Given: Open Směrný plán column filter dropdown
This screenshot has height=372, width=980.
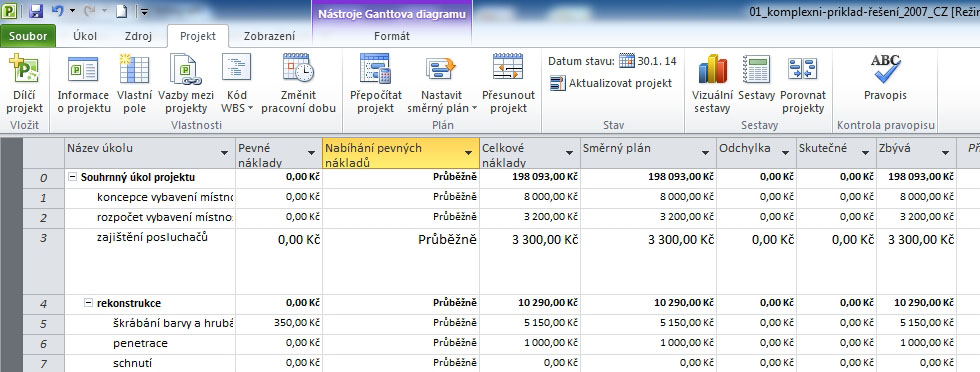Looking at the screenshot, I should 705,153.
